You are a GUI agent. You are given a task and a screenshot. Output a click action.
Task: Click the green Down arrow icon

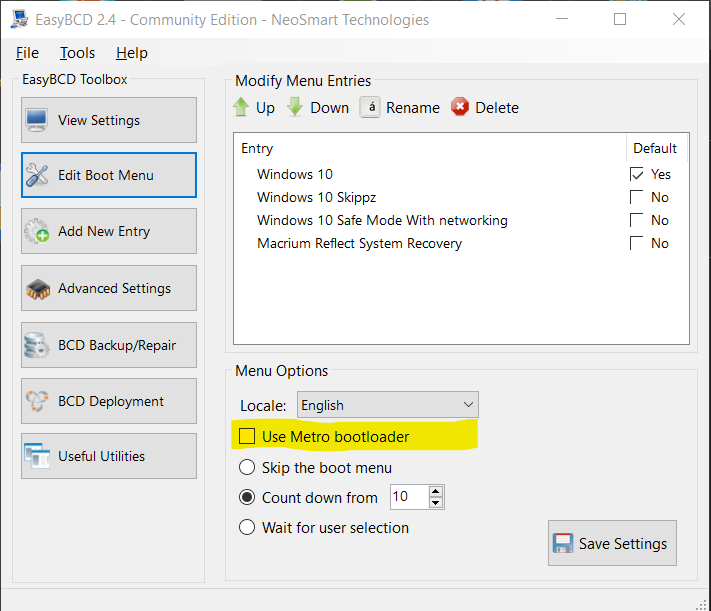click(x=295, y=108)
